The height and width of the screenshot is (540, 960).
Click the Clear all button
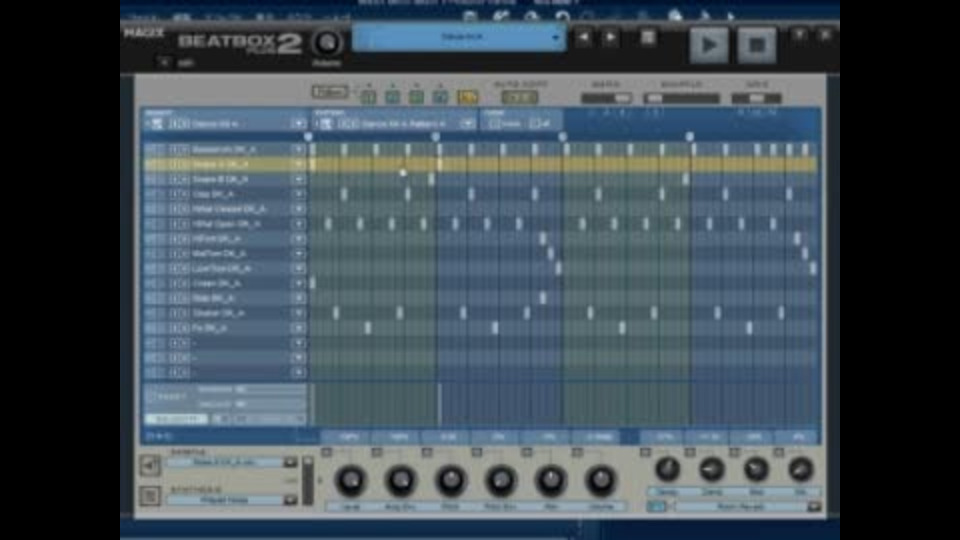[x=540, y=124]
